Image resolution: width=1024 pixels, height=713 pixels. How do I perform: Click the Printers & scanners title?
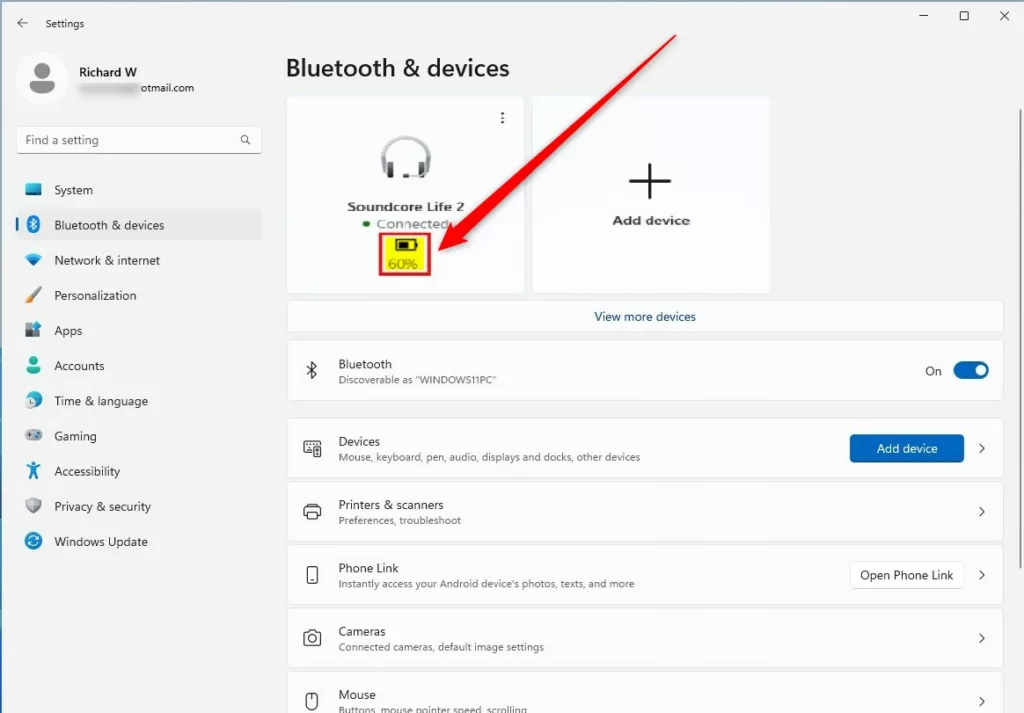click(391, 505)
